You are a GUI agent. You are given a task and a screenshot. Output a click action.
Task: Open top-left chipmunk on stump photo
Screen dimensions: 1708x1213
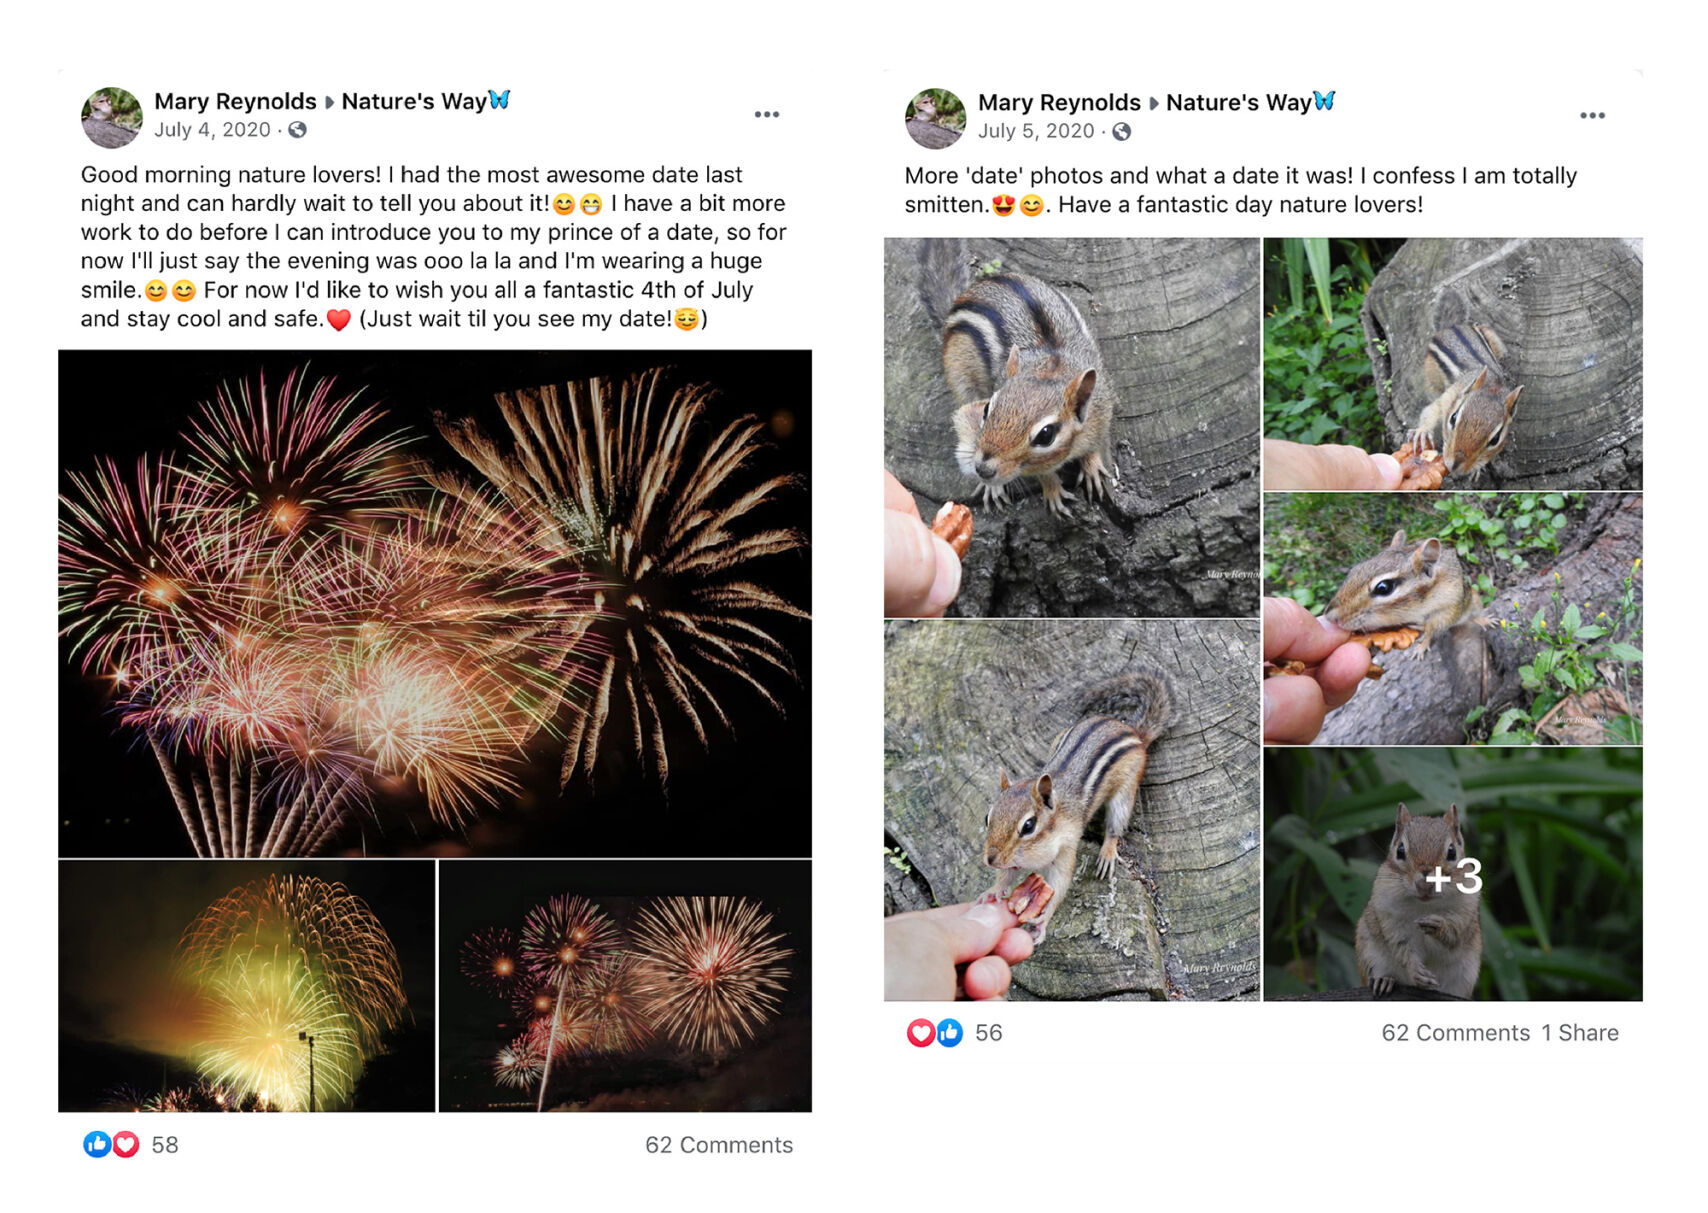1071,427
